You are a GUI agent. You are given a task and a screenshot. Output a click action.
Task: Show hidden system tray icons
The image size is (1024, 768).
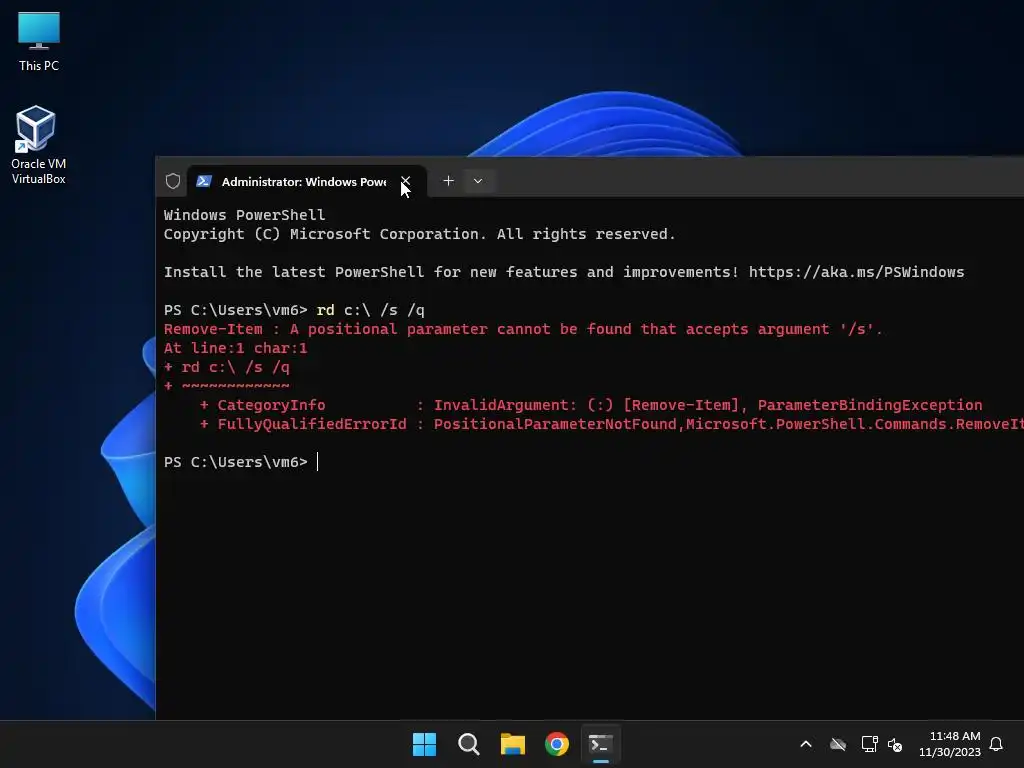click(806, 744)
